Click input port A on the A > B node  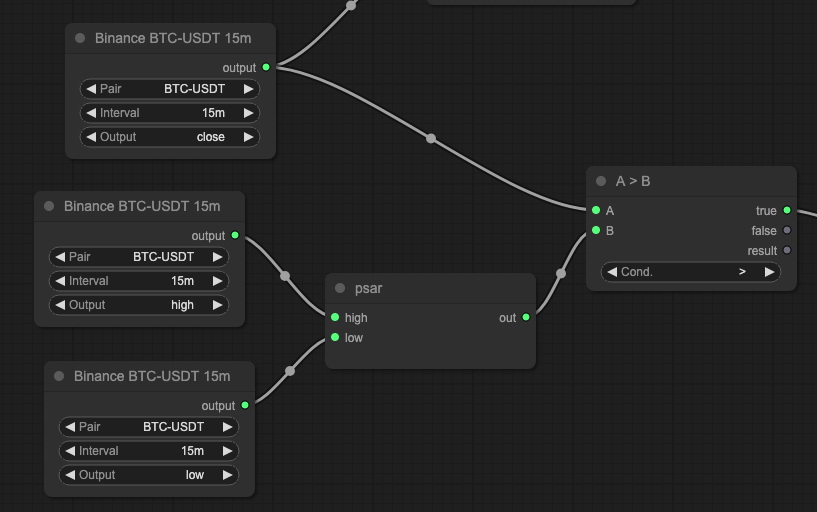(596, 210)
